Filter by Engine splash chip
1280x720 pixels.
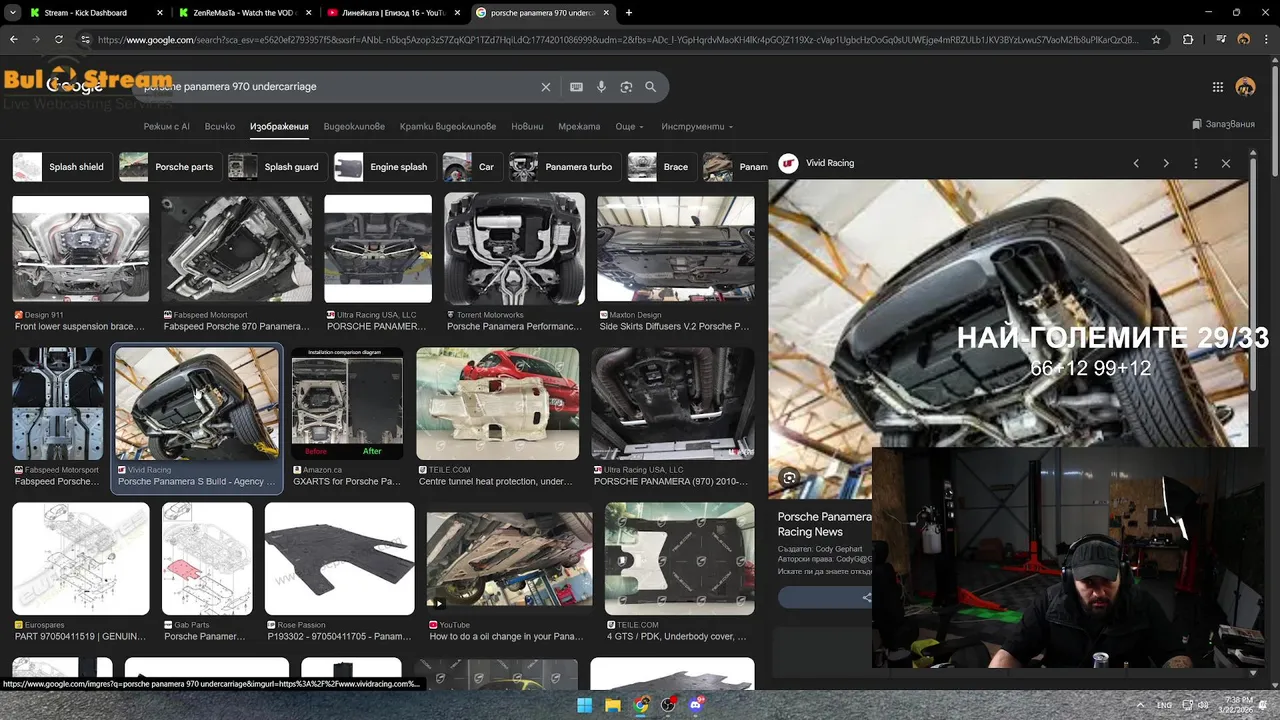(x=383, y=167)
